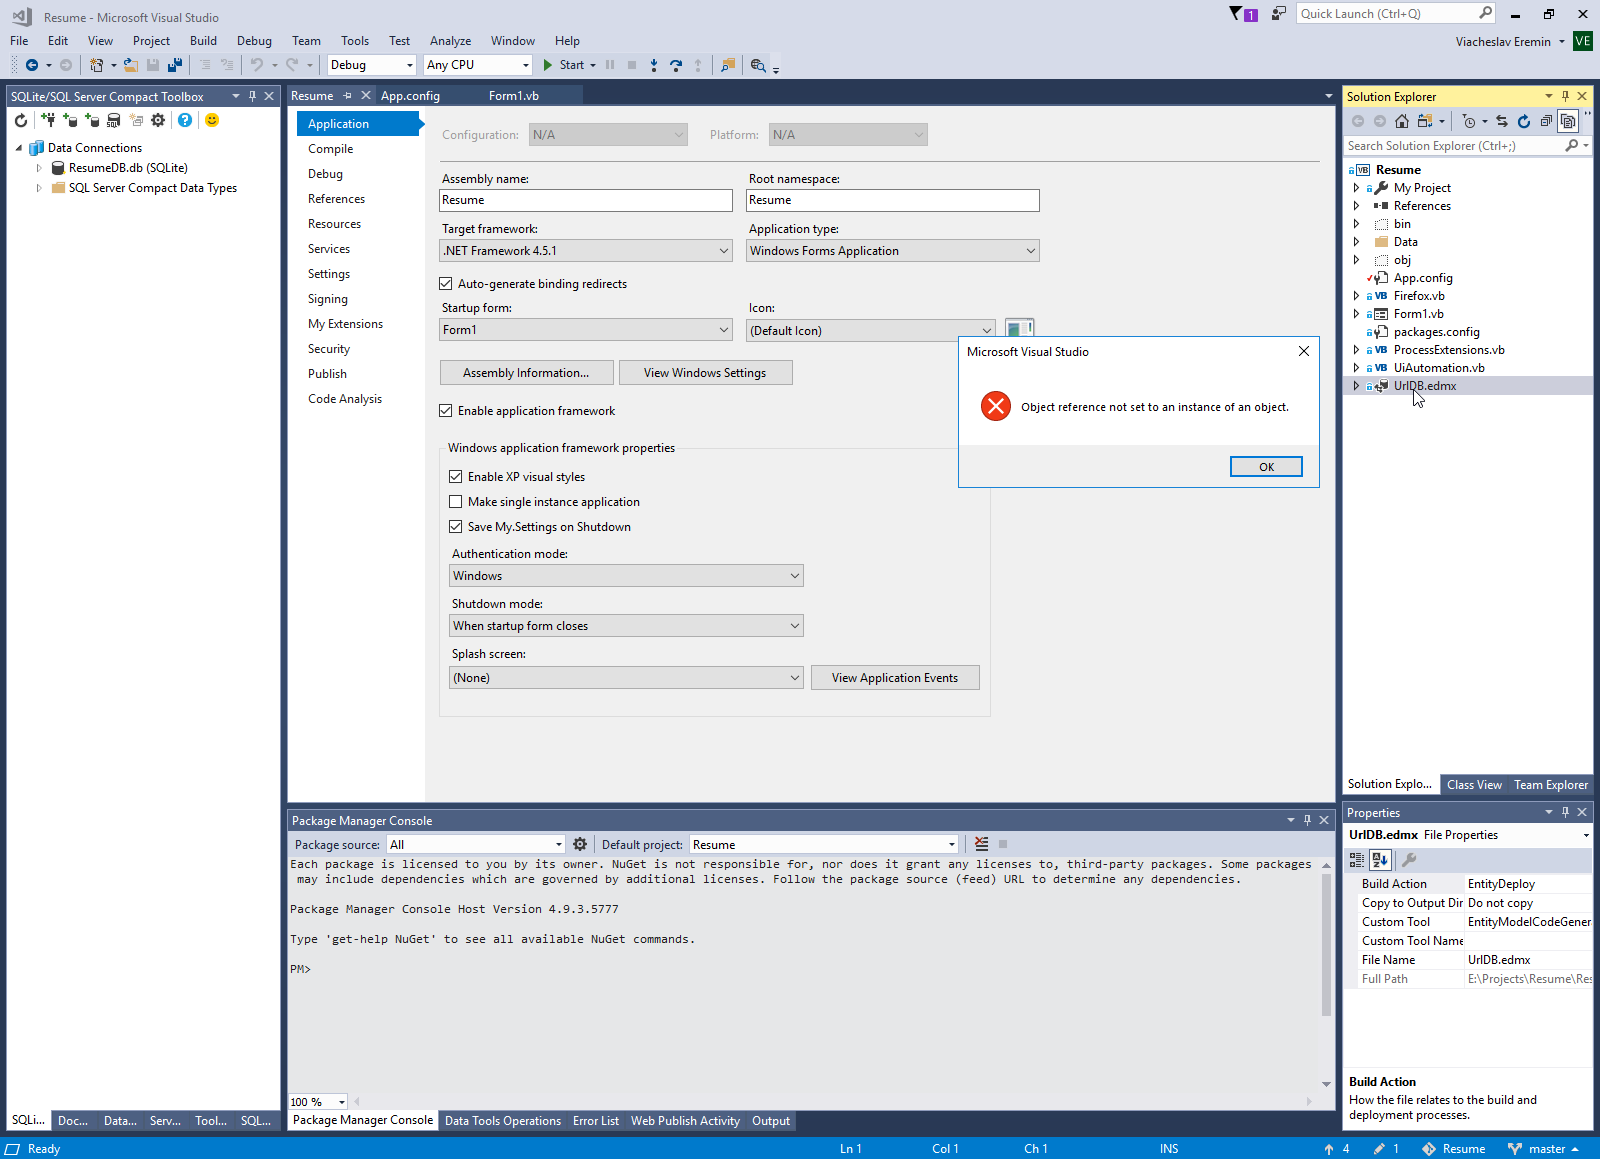Screen dimensions: 1600x1159
Task: Select the Compile page in project properties
Action: pyautogui.click(x=331, y=149)
